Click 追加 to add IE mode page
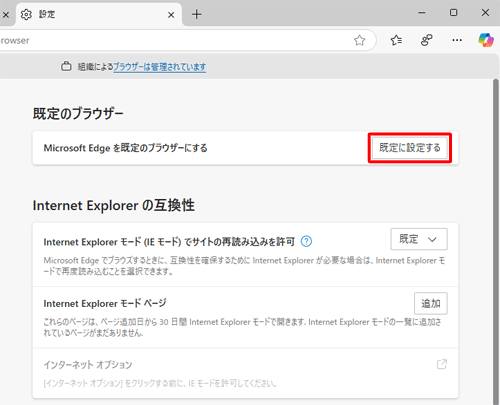500x405 pixels. coord(431,303)
